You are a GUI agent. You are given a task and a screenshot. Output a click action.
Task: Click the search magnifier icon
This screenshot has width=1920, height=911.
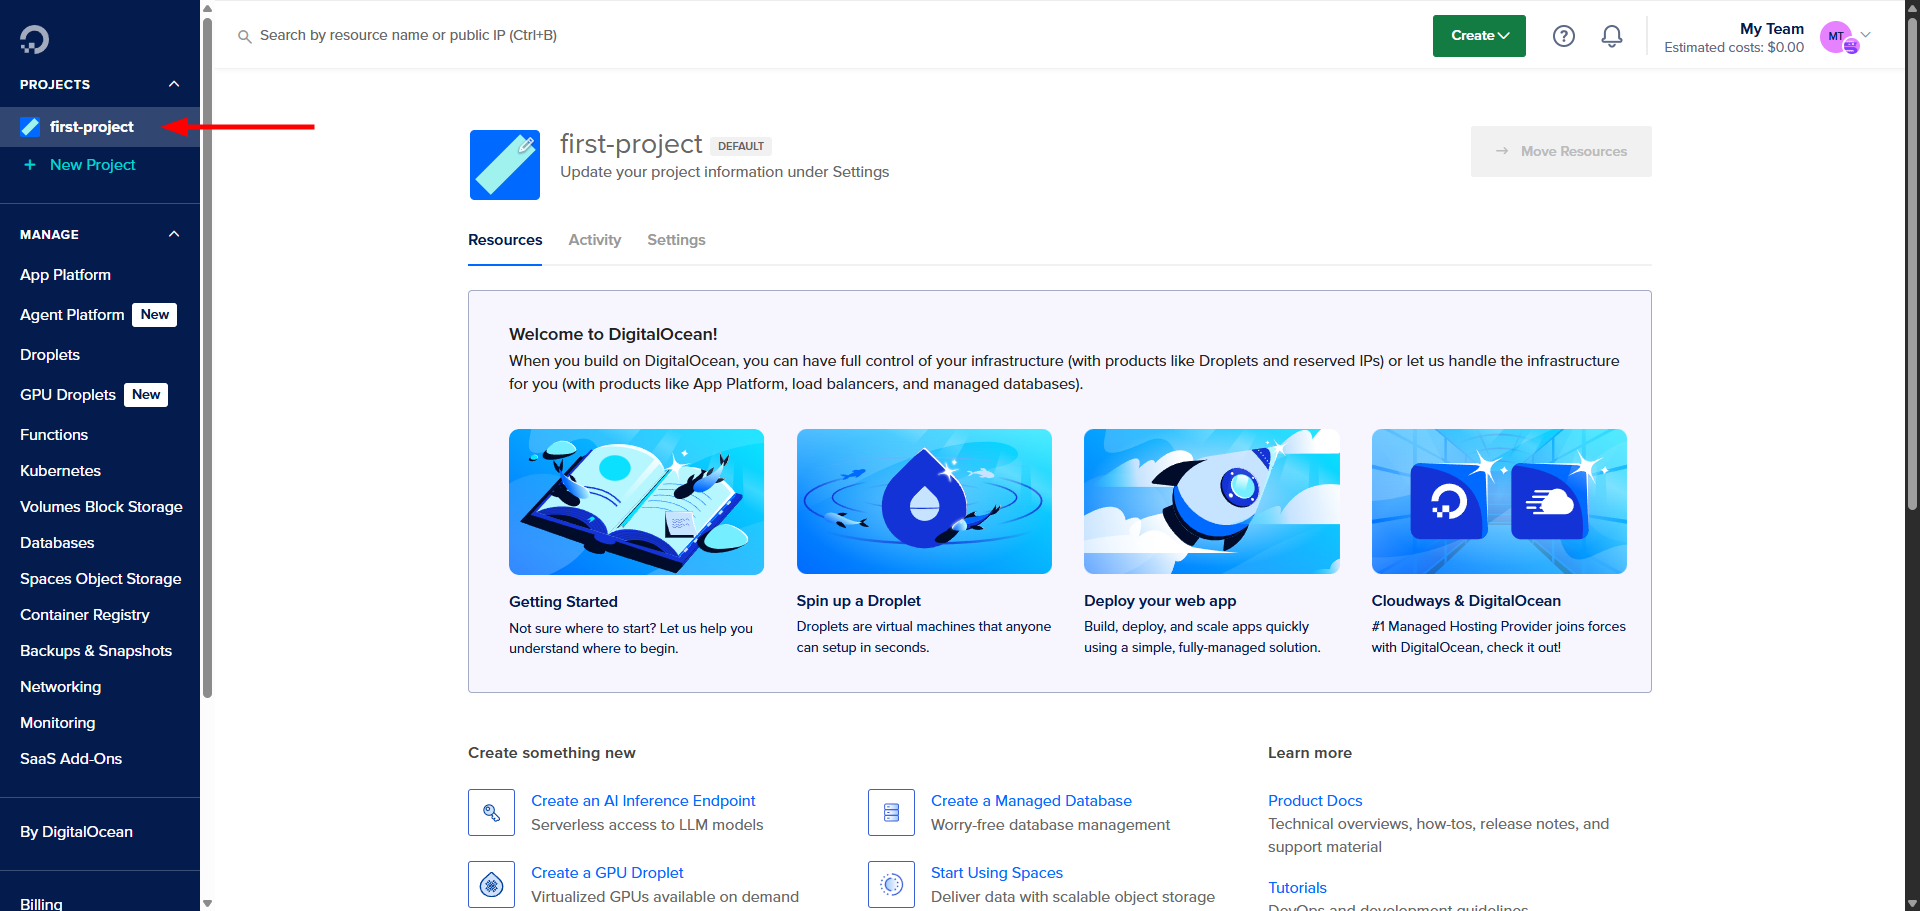click(244, 36)
